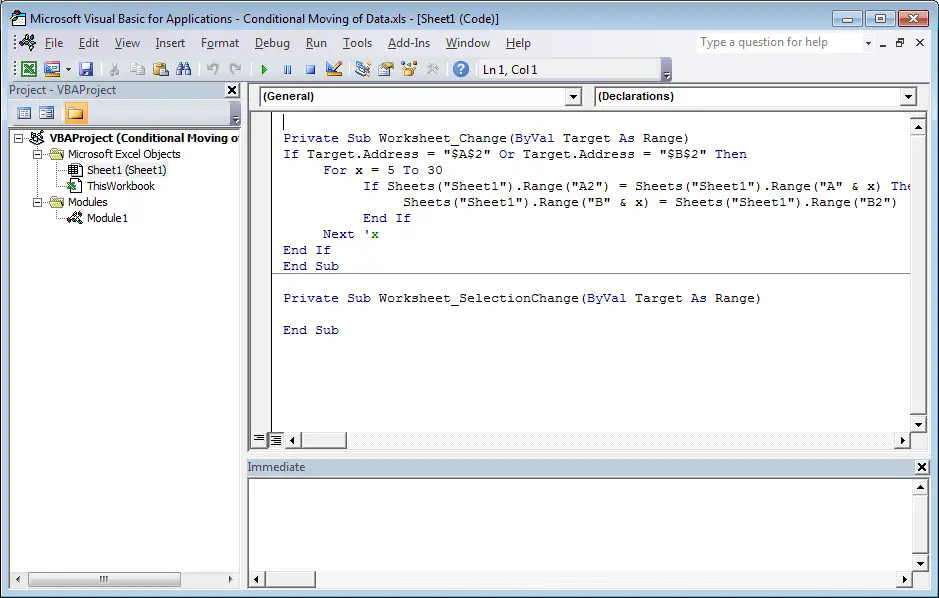939x598 pixels.
Task: Open the Insert menu
Action: tap(170, 43)
